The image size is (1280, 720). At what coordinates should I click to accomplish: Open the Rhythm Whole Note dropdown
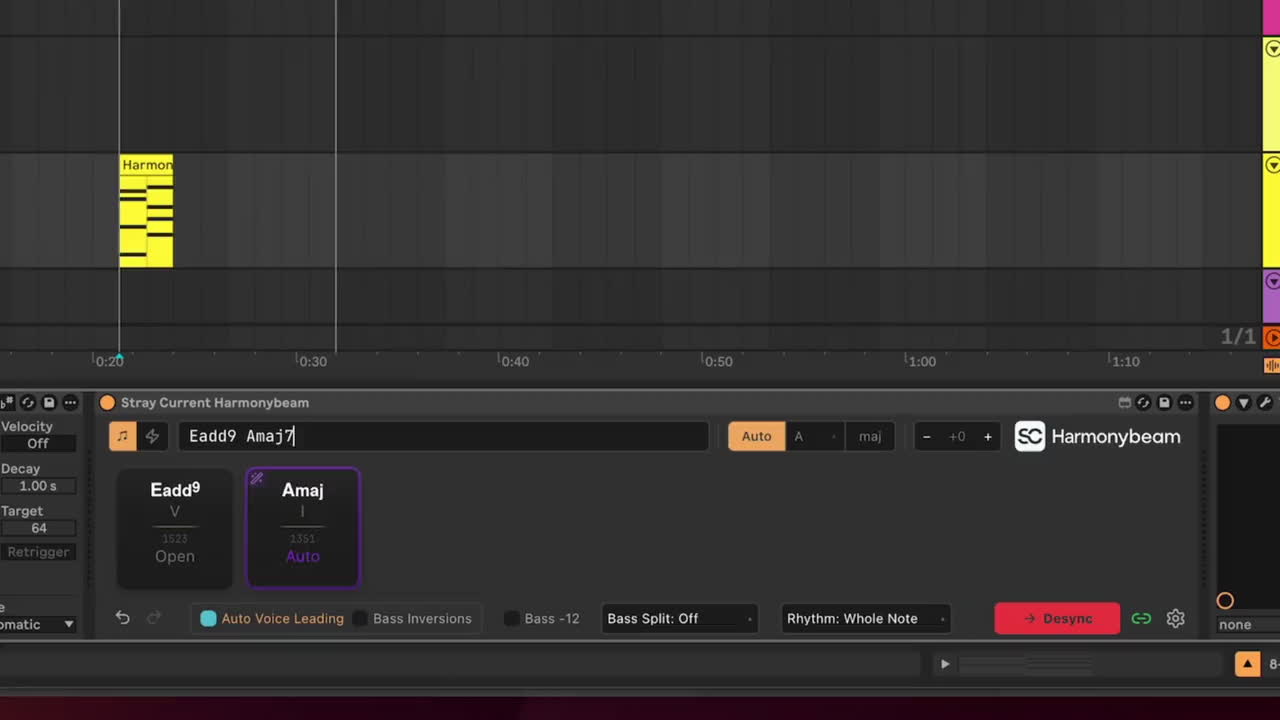(x=866, y=618)
